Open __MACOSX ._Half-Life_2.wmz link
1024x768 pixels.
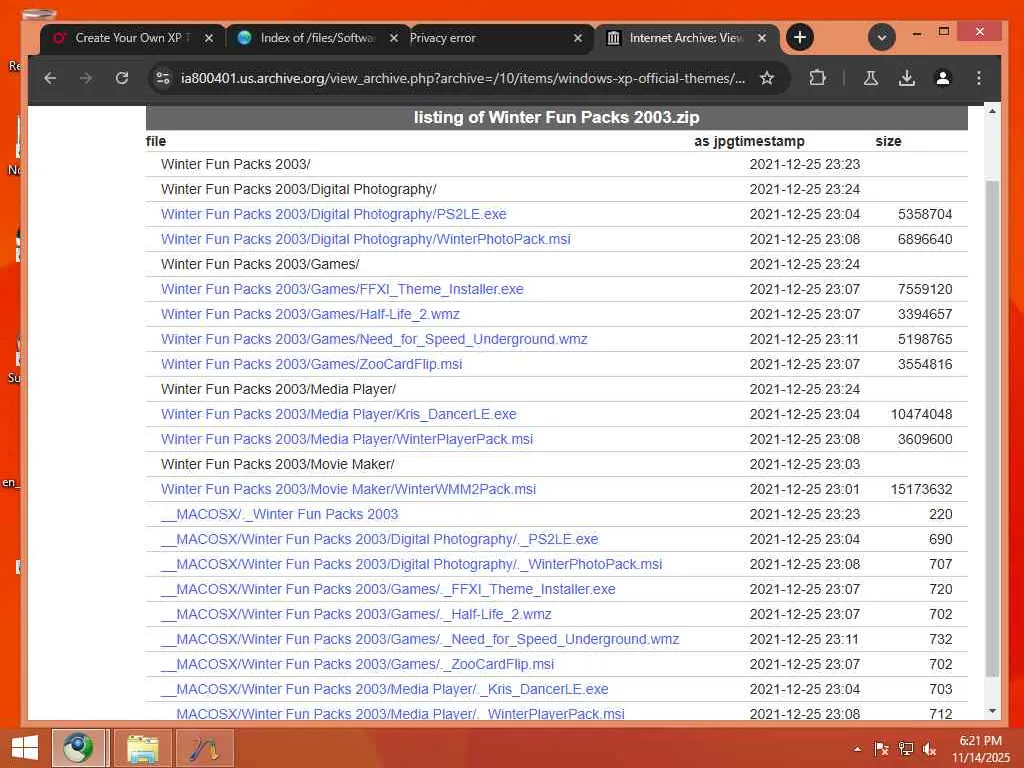(x=356, y=614)
